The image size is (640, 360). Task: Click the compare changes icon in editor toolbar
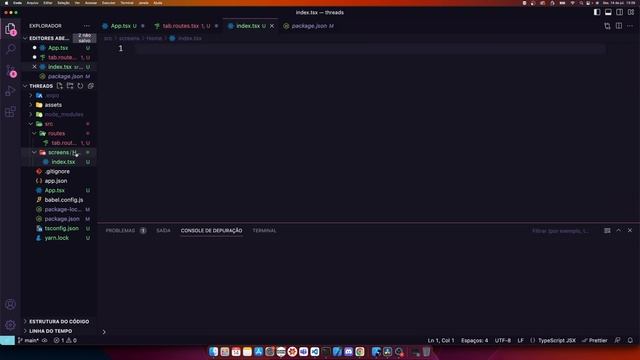(x=607, y=26)
